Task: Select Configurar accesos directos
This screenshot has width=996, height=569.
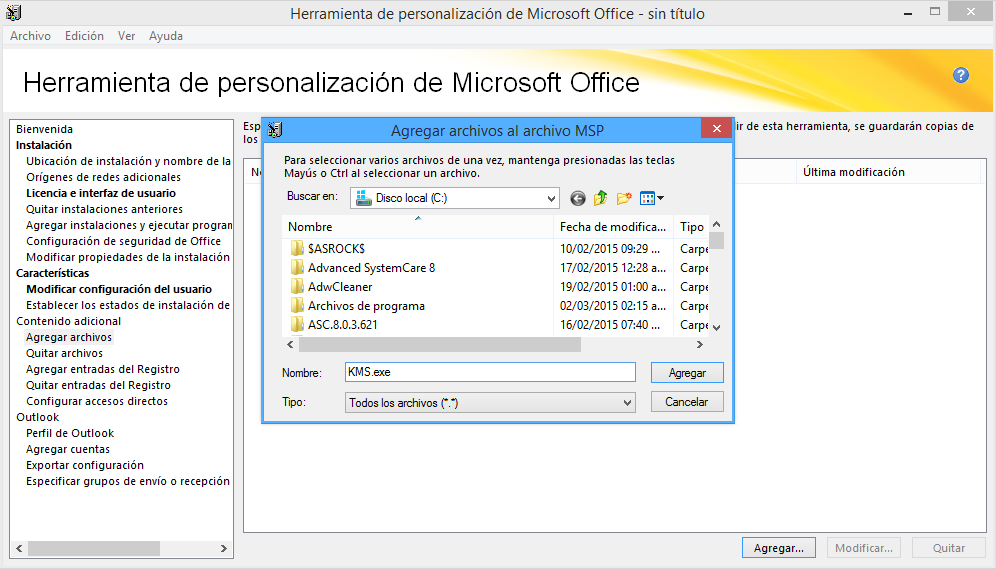Action: [x=97, y=401]
